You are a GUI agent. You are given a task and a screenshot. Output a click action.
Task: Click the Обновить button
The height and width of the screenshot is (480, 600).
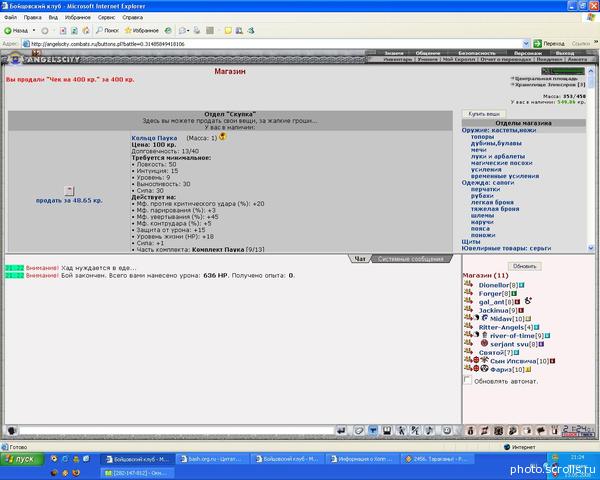tap(525, 266)
